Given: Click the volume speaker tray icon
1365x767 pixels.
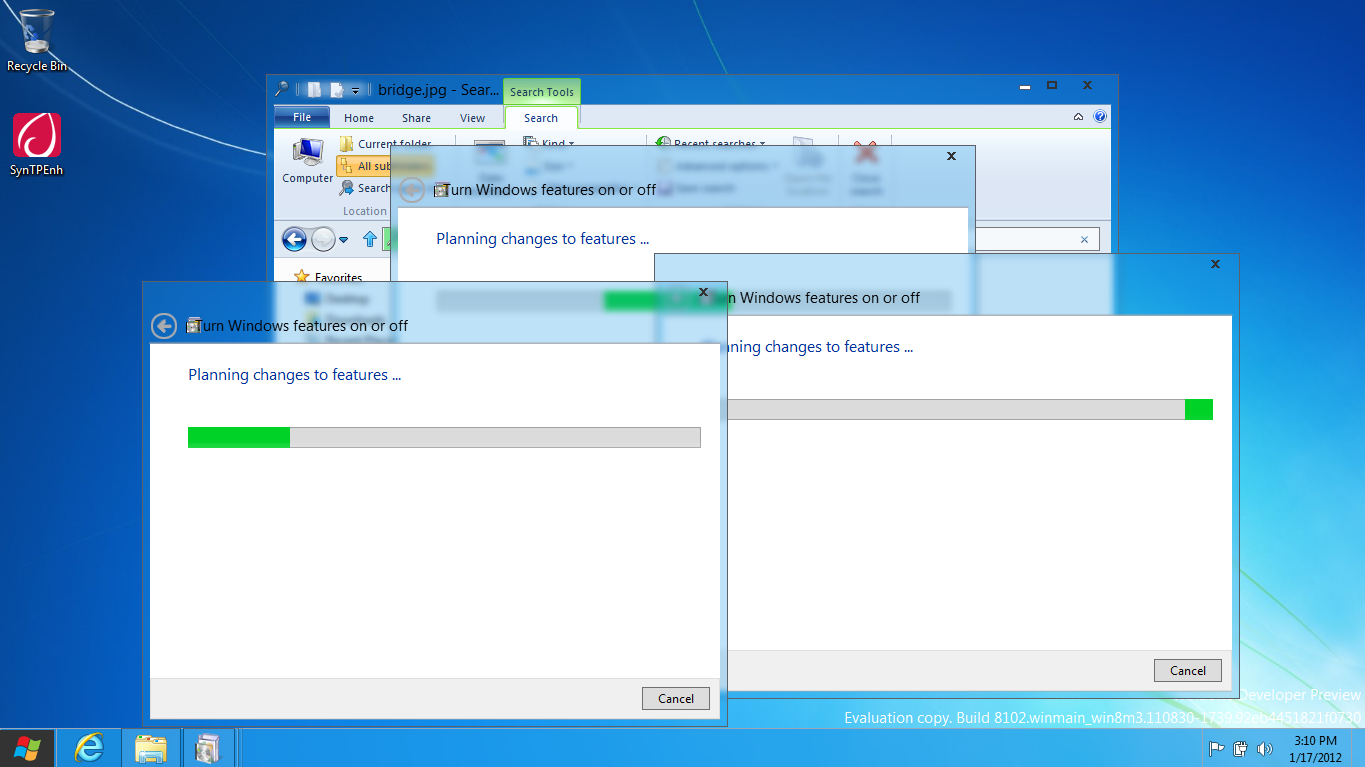Looking at the screenshot, I should tap(1265, 748).
